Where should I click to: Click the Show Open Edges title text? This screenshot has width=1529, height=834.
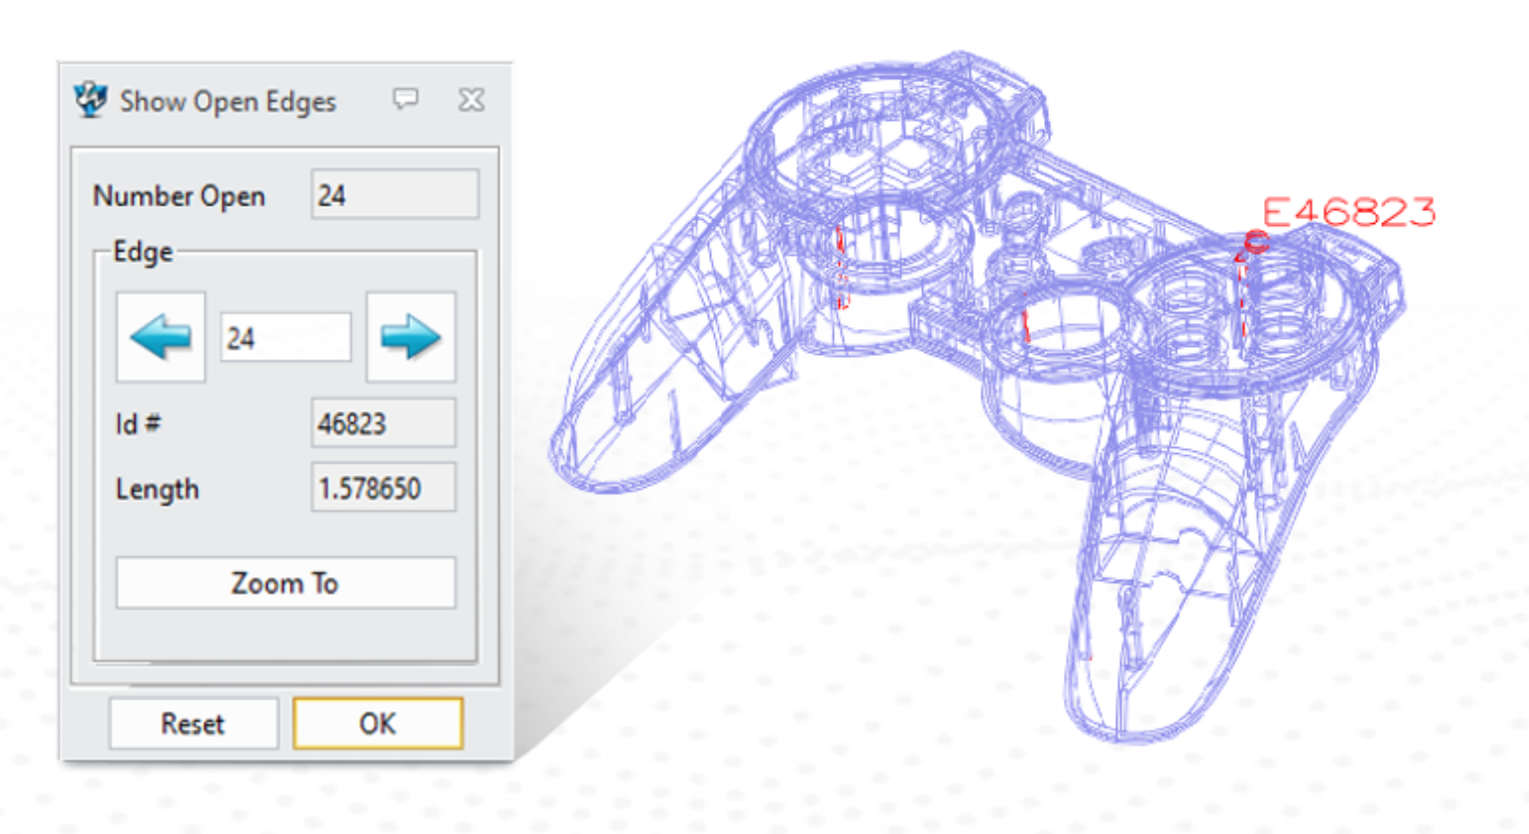click(x=228, y=101)
